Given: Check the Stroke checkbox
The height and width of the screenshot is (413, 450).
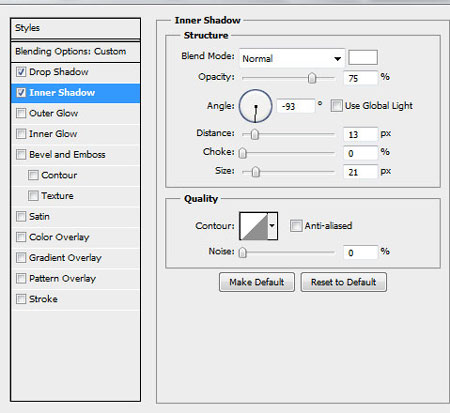Looking at the screenshot, I should (21, 299).
